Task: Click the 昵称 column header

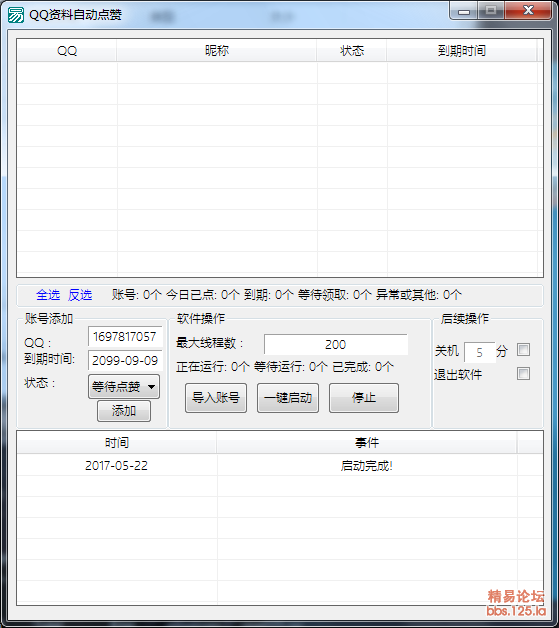Action: pos(217,50)
